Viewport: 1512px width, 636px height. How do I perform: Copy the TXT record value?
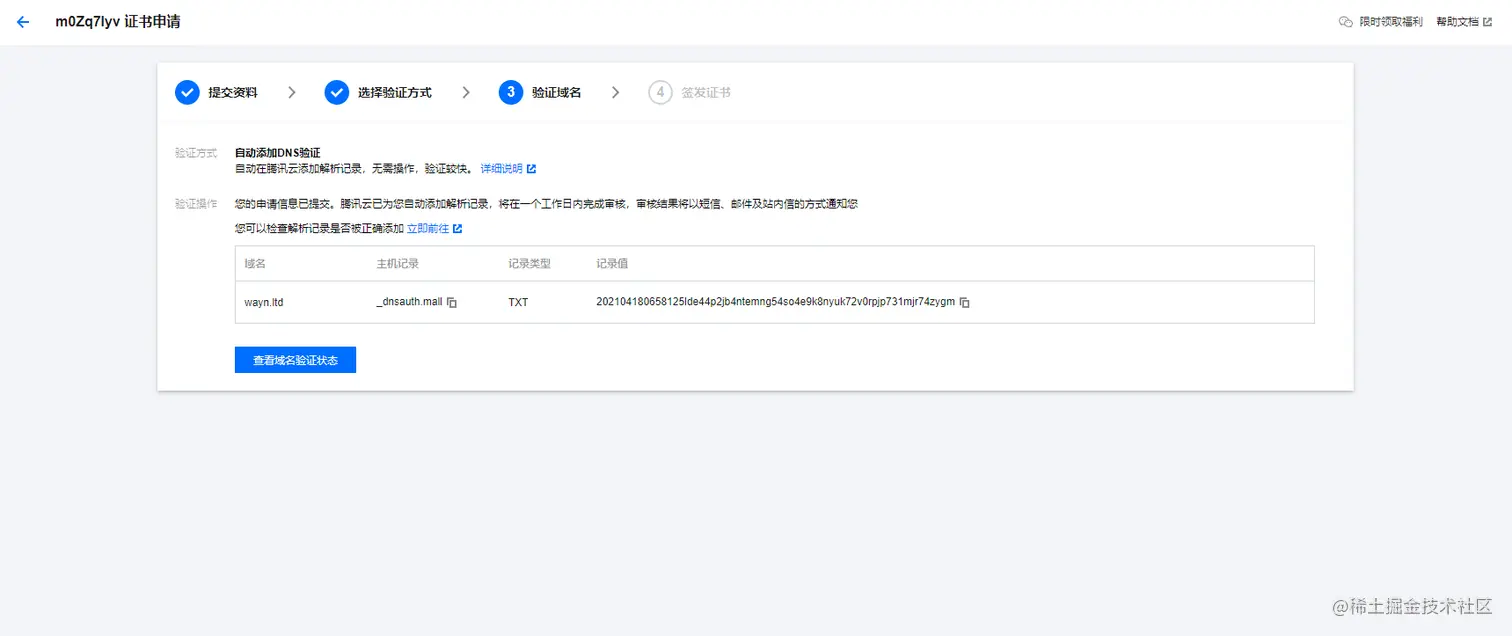coord(963,301)
